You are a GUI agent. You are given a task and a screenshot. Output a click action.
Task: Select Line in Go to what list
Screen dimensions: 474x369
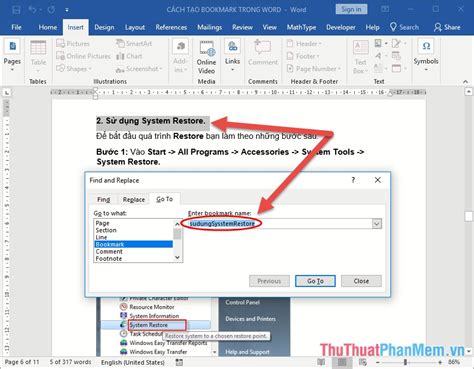click(x=133, y=237)
